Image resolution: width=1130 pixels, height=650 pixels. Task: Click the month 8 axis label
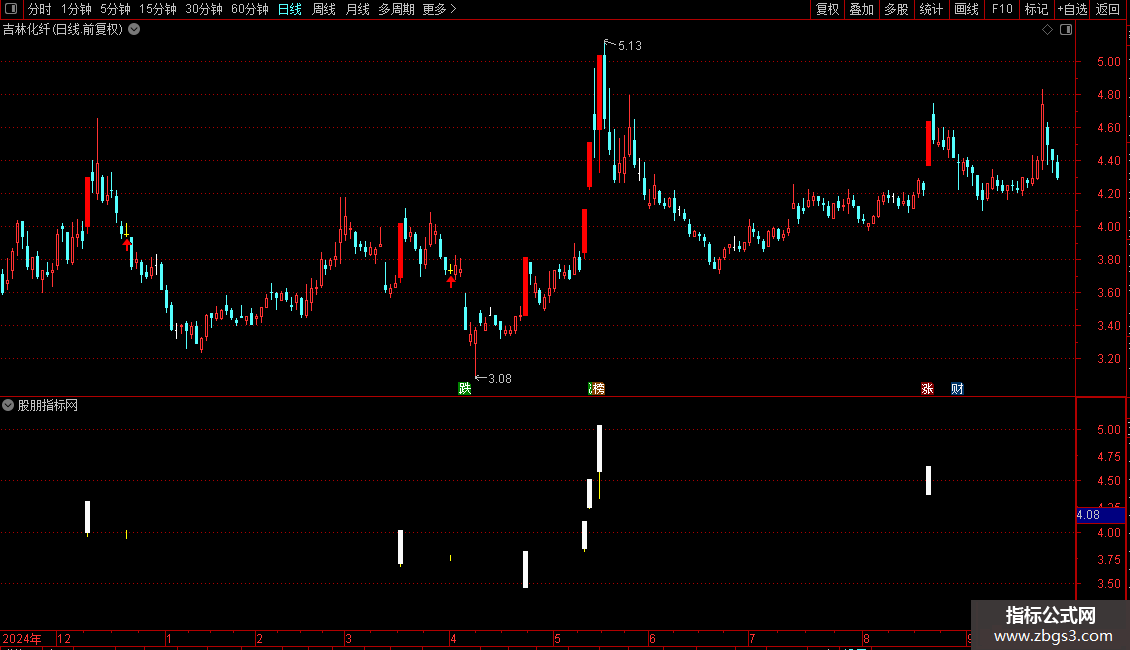point(866,638)
